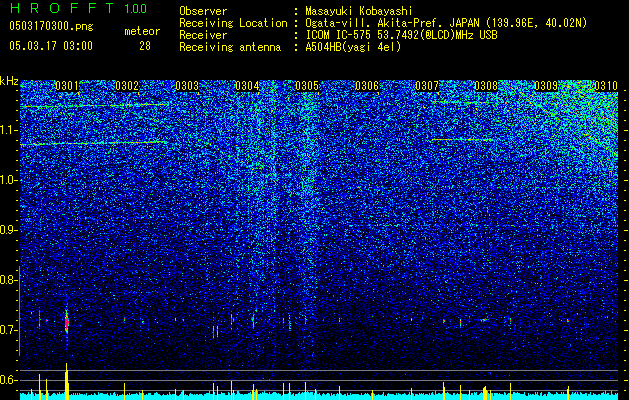
Task: Click the strong red meteor echo near 0301
Action: 67,323
